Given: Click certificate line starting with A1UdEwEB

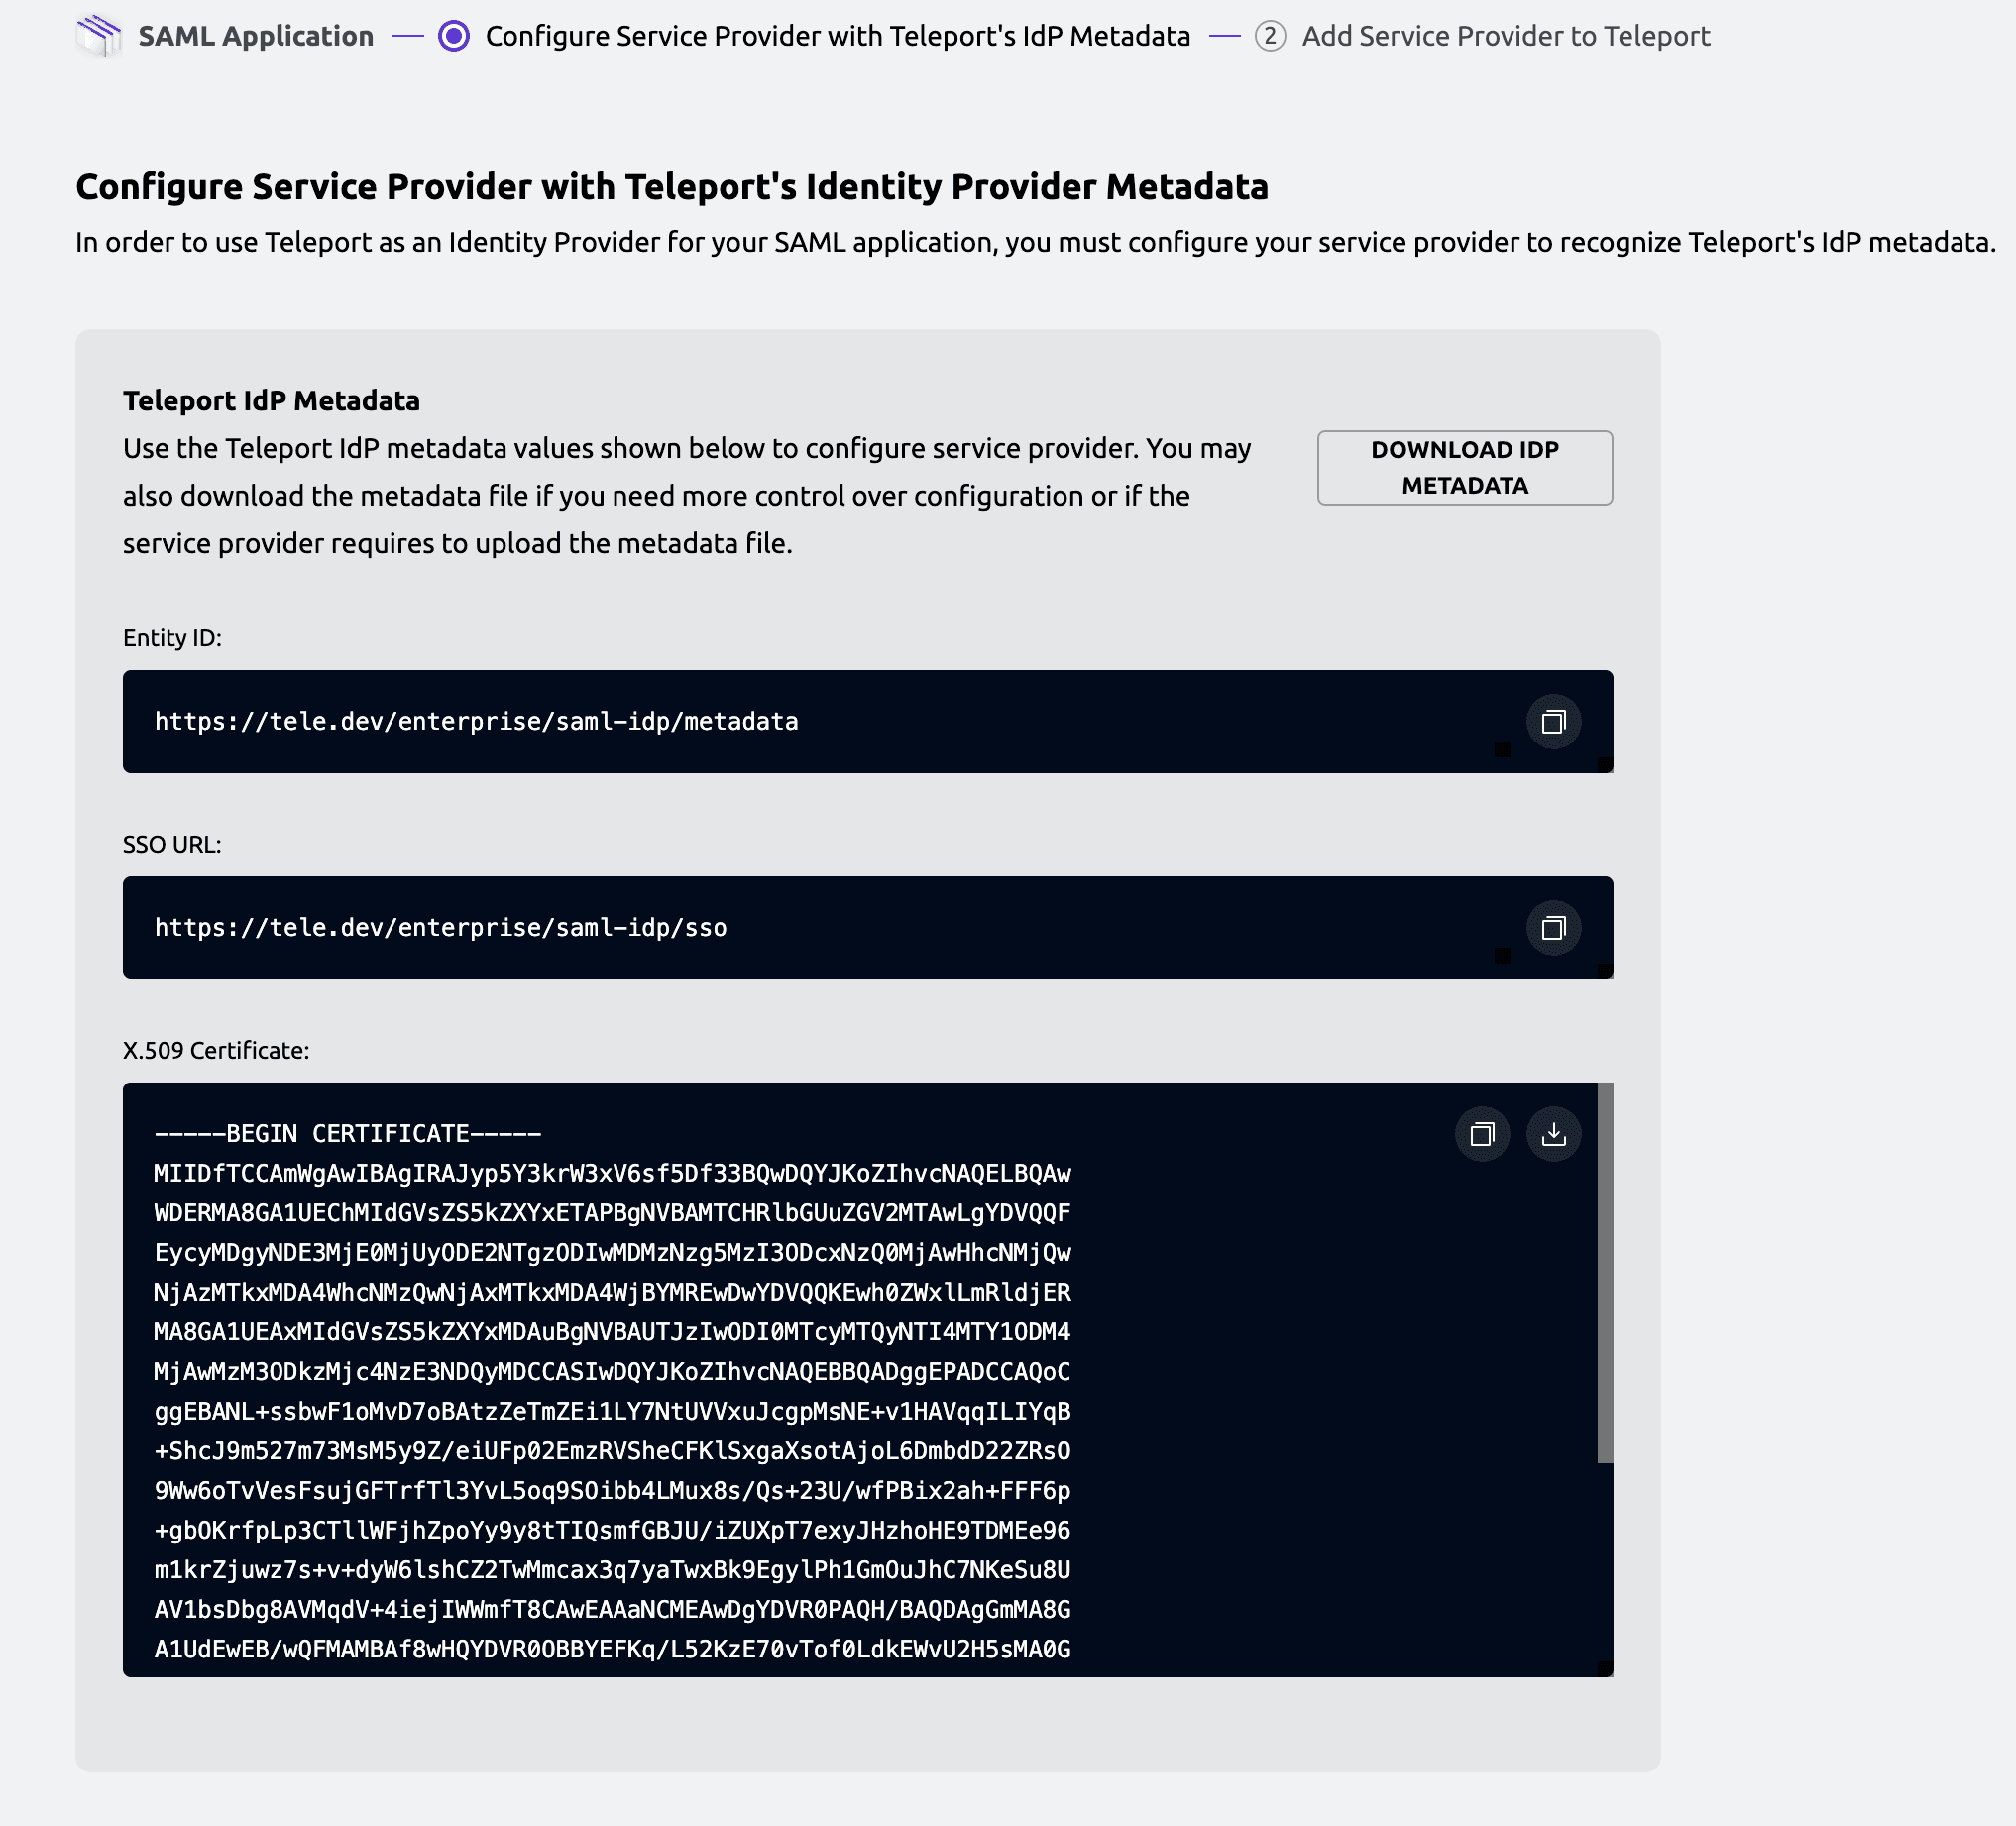Looking at the screenshot, I should (612, 1649).
